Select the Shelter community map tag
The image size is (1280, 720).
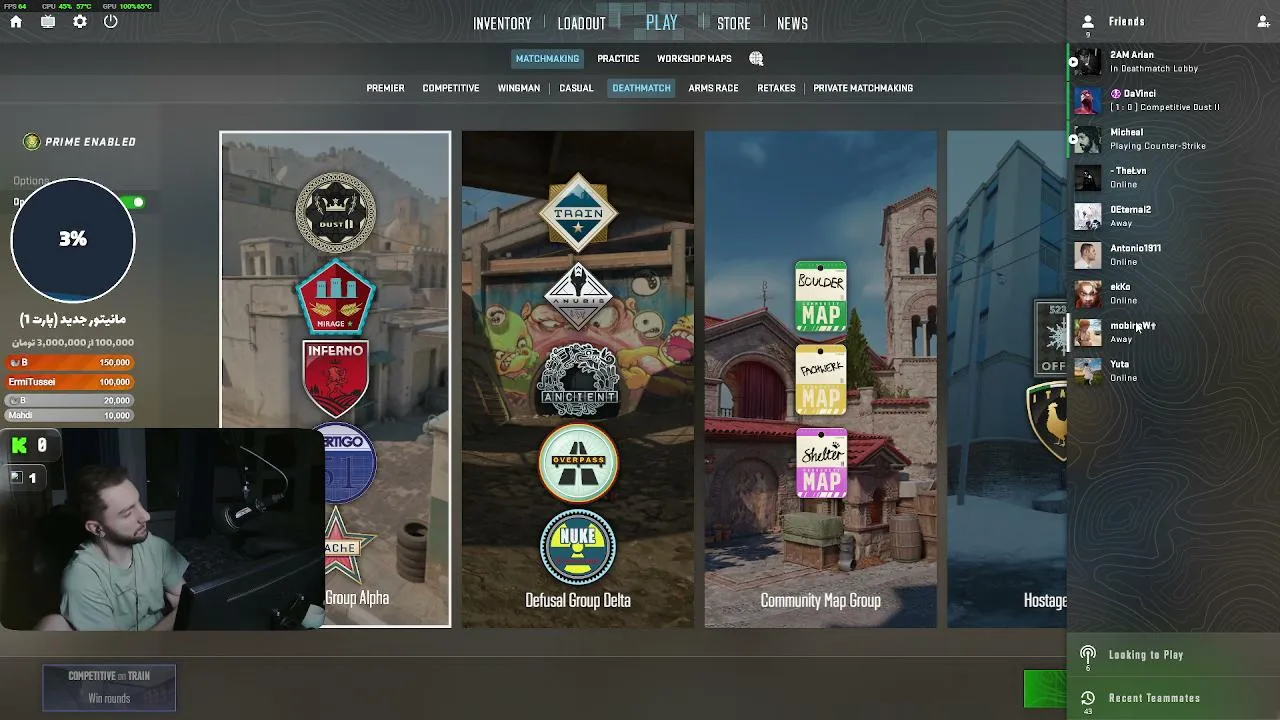coord(821,464)
